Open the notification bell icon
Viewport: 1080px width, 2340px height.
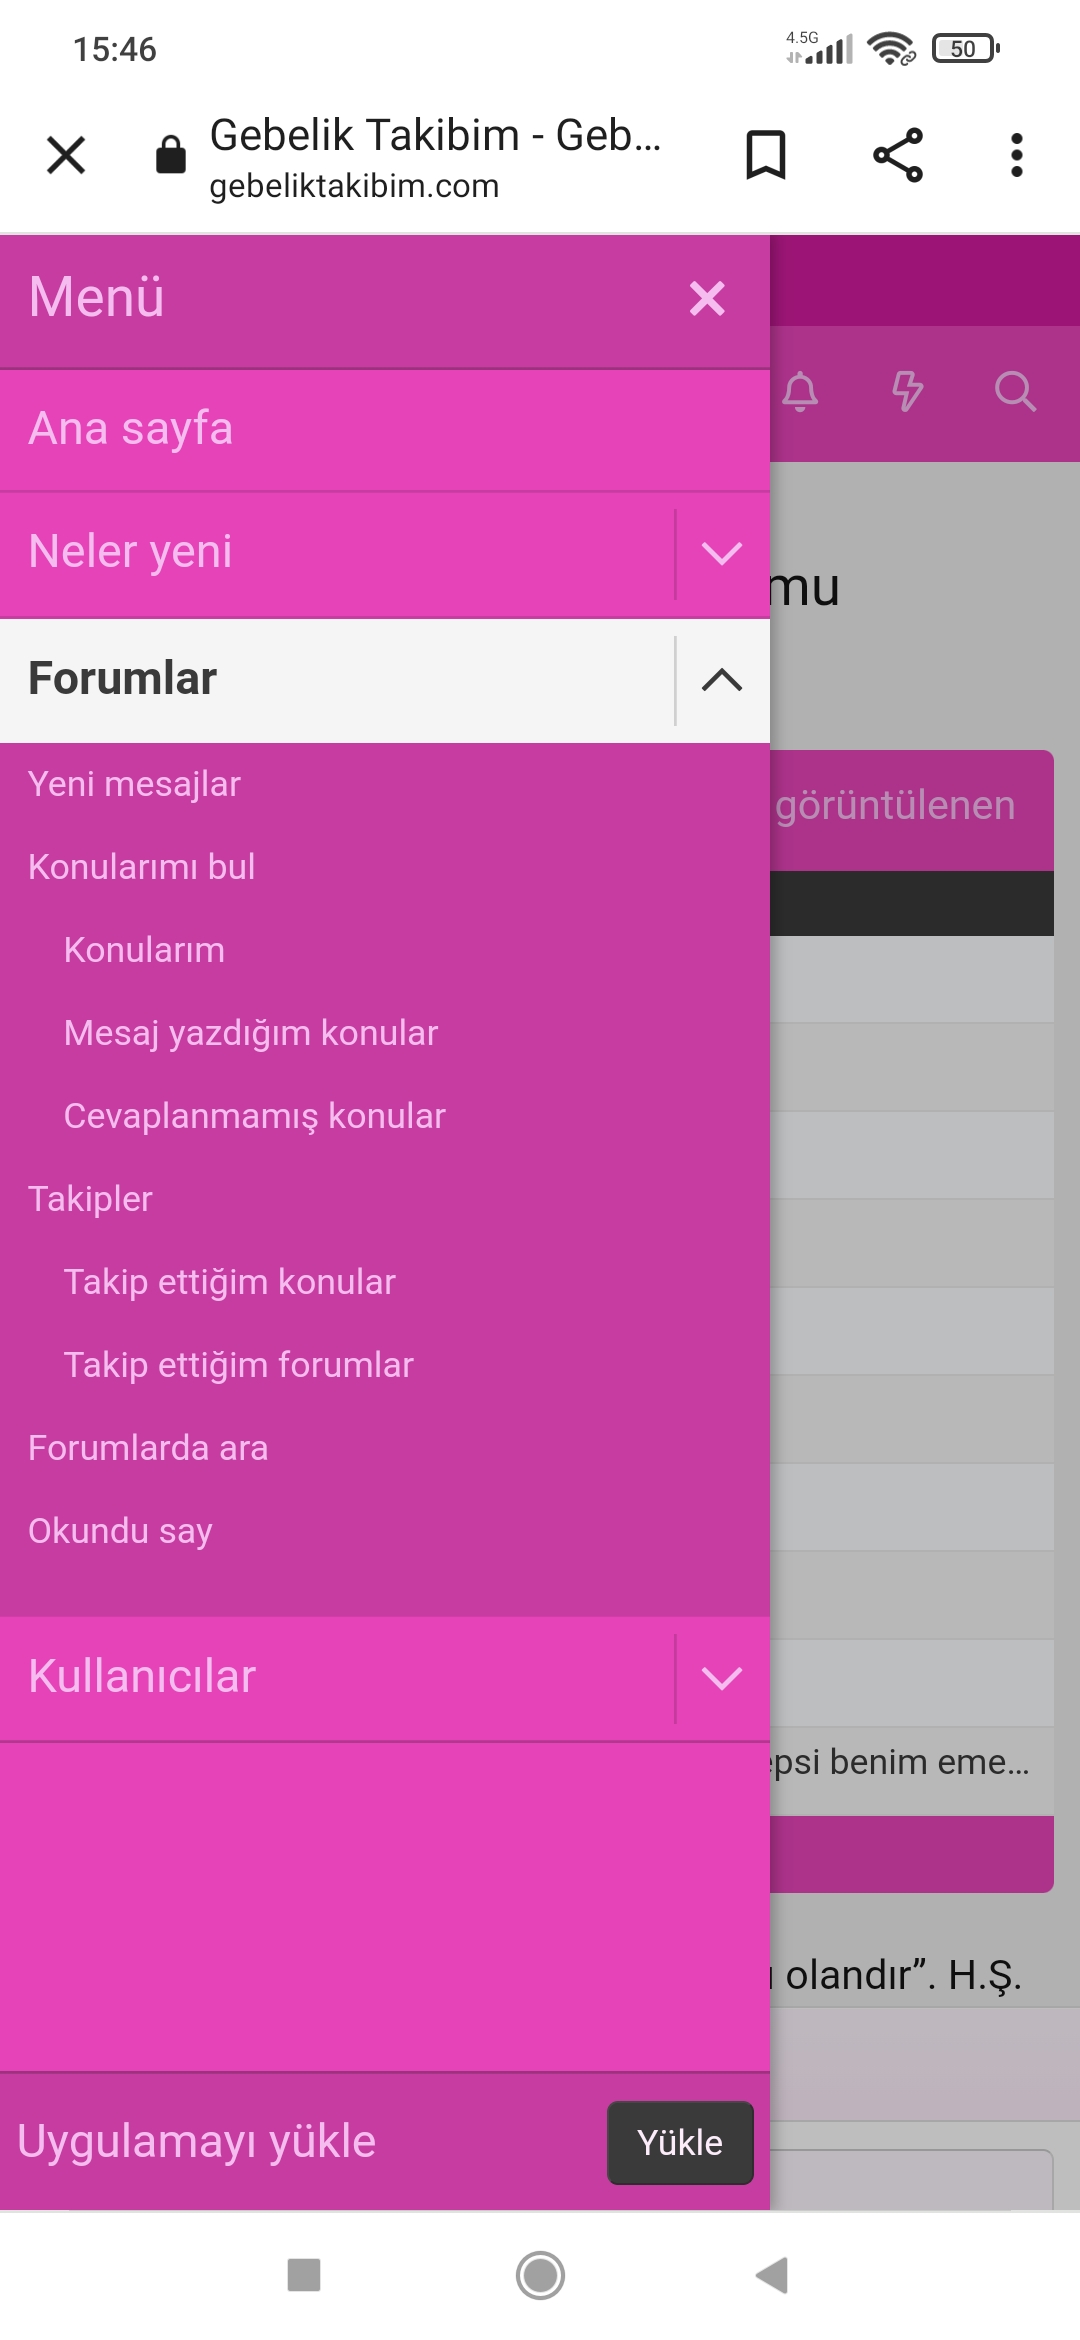pyautogui.click(x=800, y=393)
